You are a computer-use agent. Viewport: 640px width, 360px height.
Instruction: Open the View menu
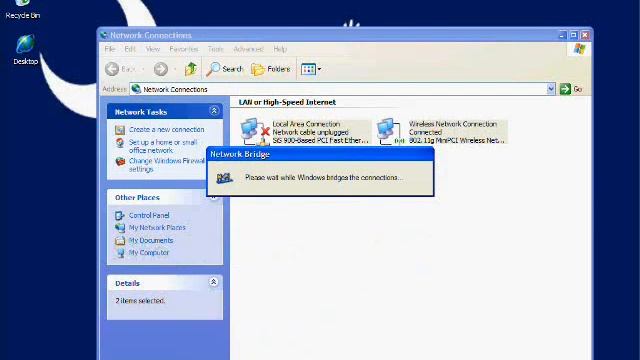point(153,49)
